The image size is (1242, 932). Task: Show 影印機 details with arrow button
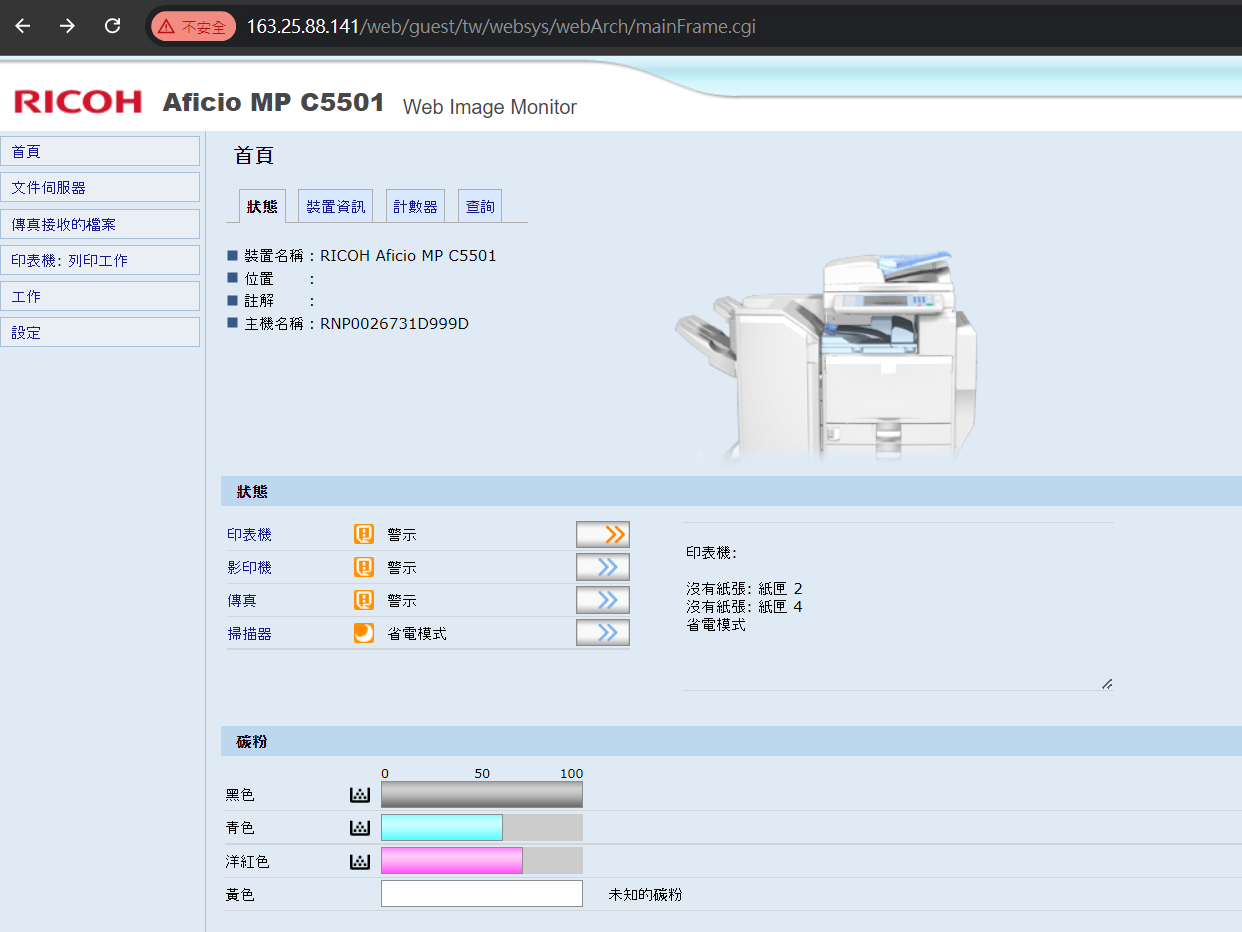click(x=603, y=568)
